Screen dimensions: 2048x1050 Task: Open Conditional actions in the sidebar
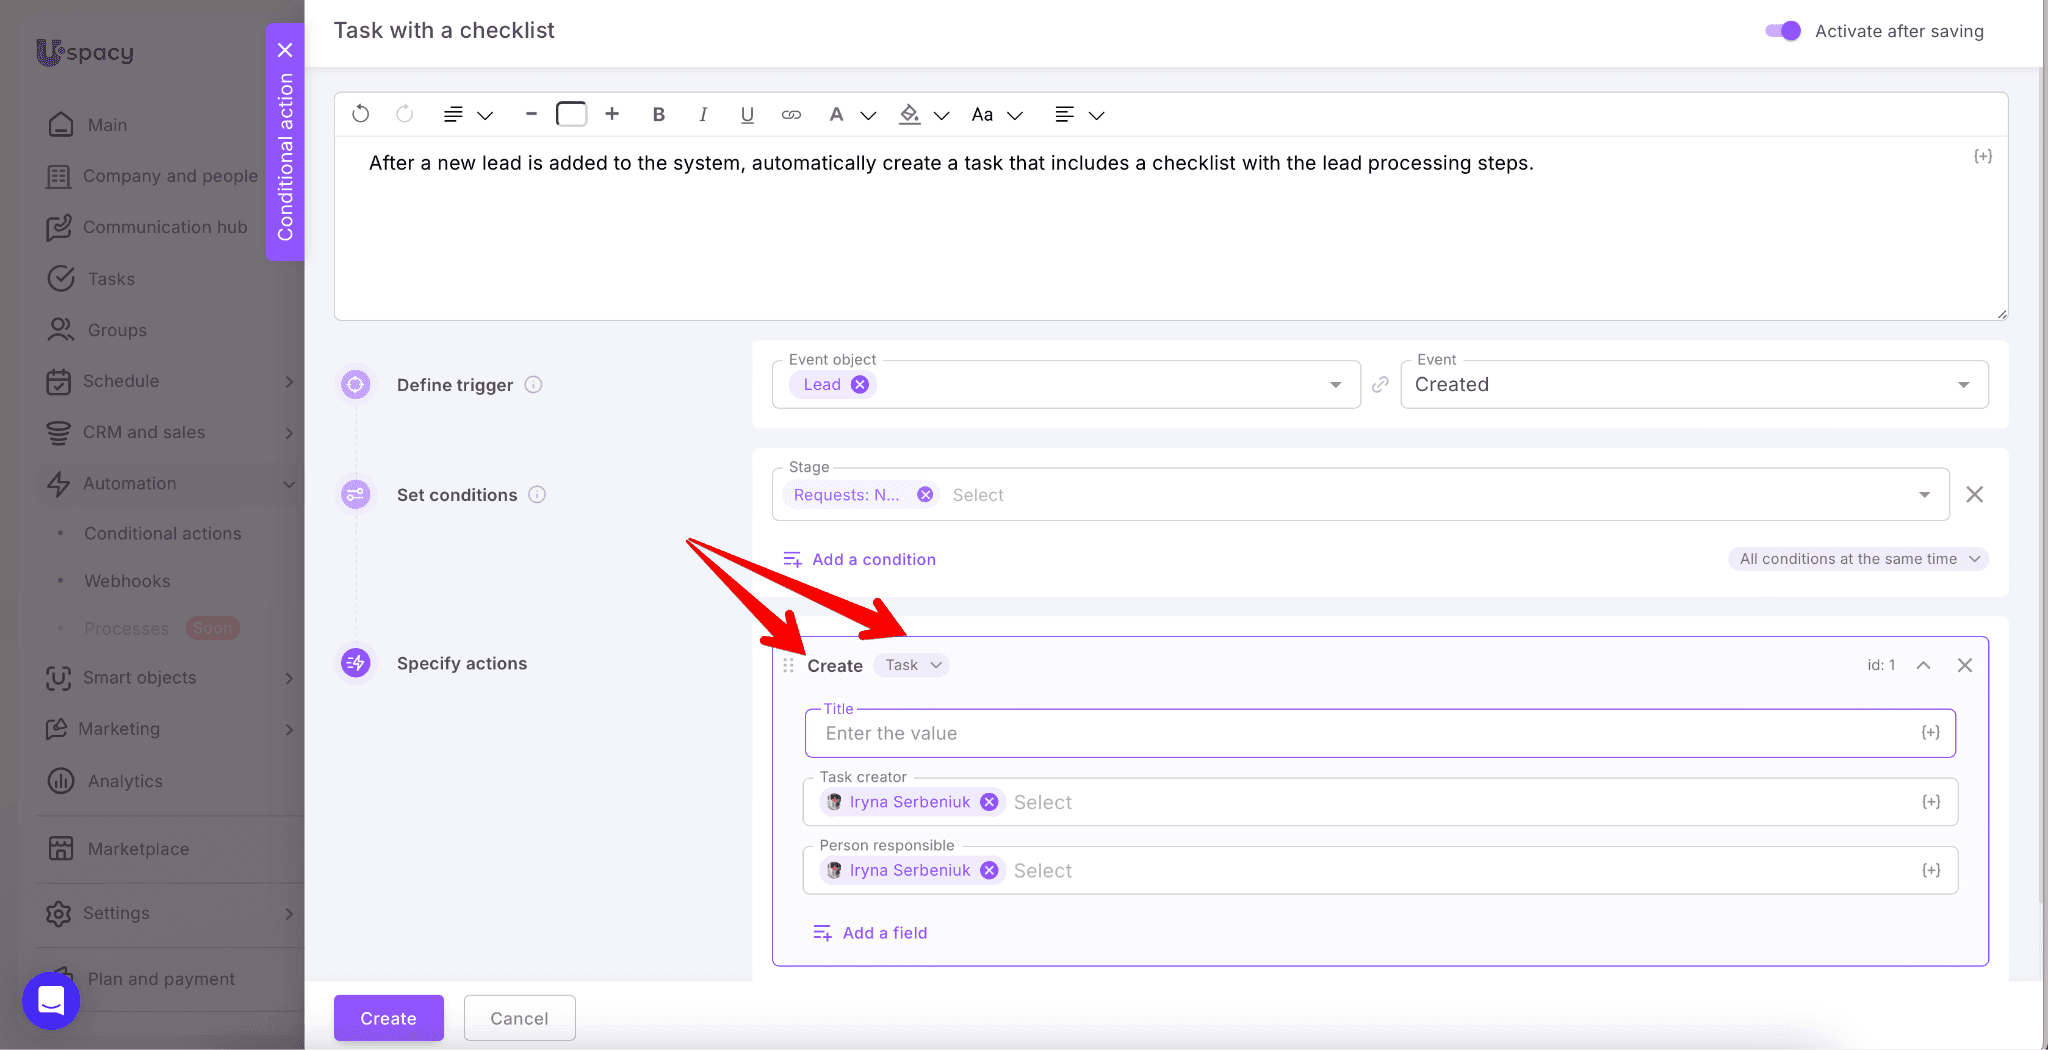point(162,534)
